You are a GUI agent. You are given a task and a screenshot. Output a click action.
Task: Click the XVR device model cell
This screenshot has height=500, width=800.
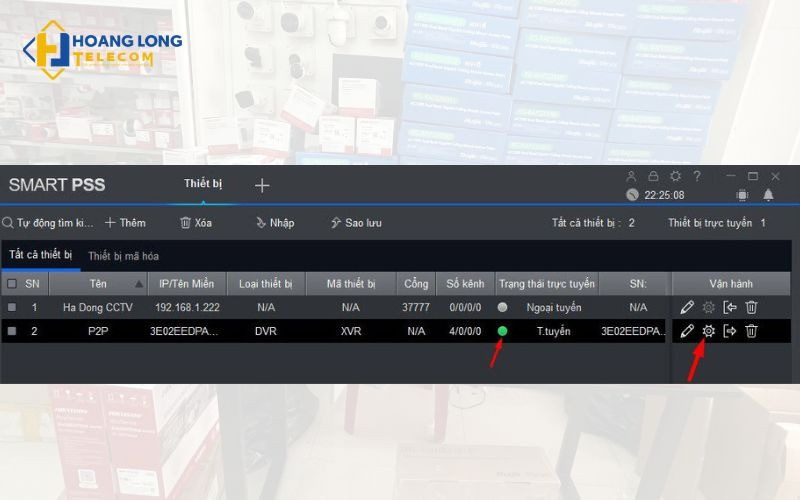click(x=351, y=331)
